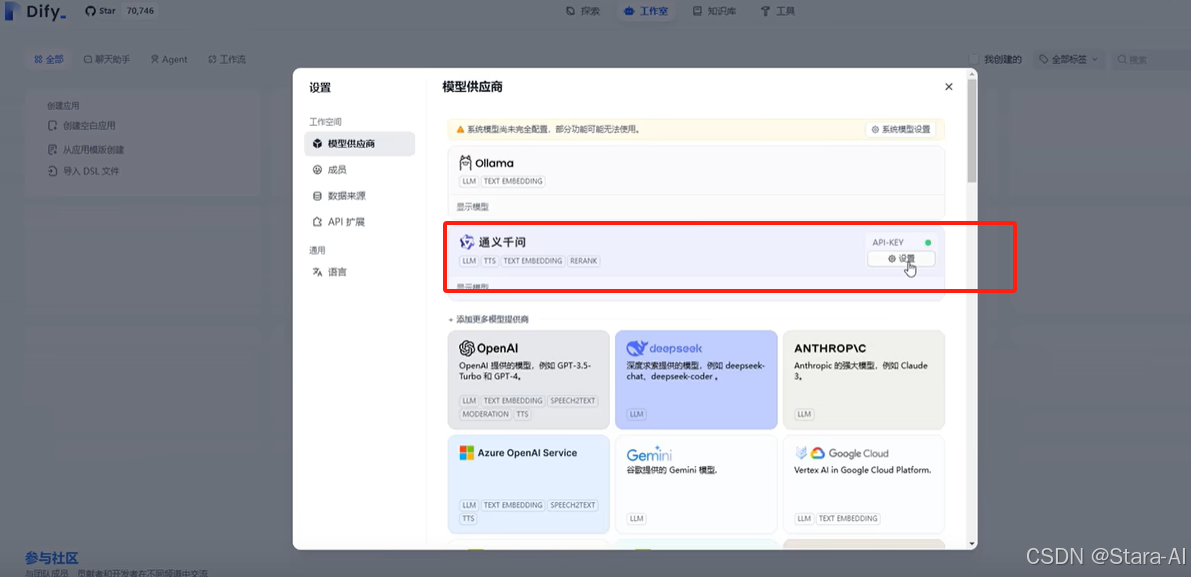Click the settings dialog scrollbar

tap(972, 129)
